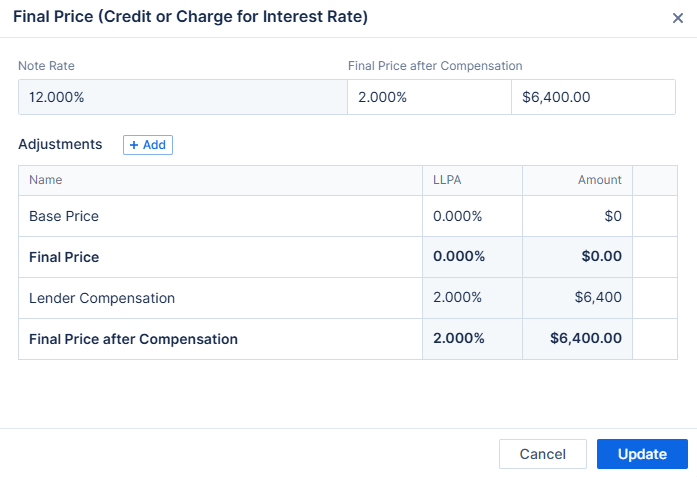Cancel the price changes
This screenshot has width=697, height=477.
point(543,454)
